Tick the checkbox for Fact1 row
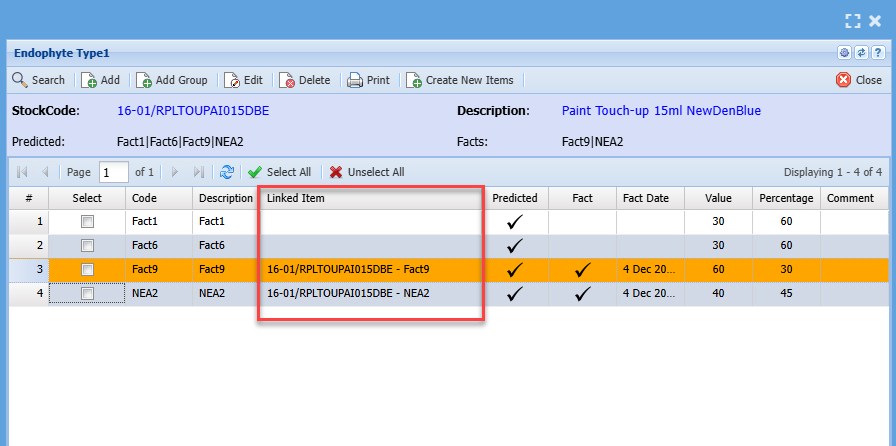The image size is (896, 446). pos(87,221)
